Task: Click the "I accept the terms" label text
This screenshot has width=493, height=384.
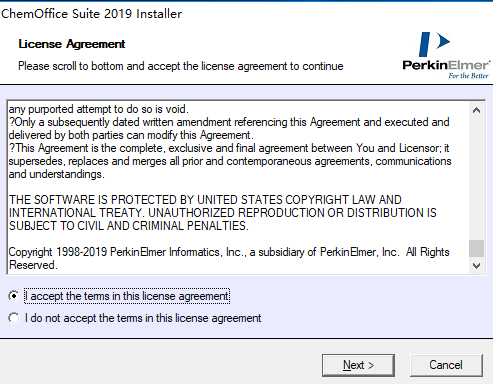Action: [x=127, y=296]
